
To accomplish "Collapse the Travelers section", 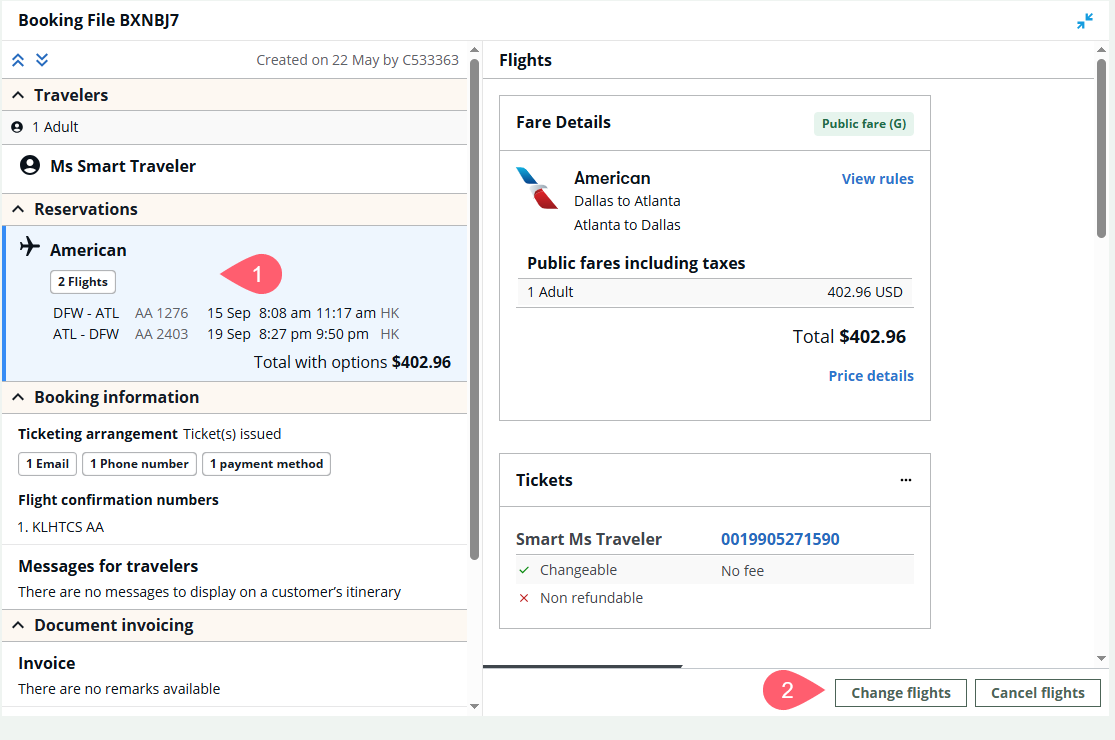I will [18, 95].
